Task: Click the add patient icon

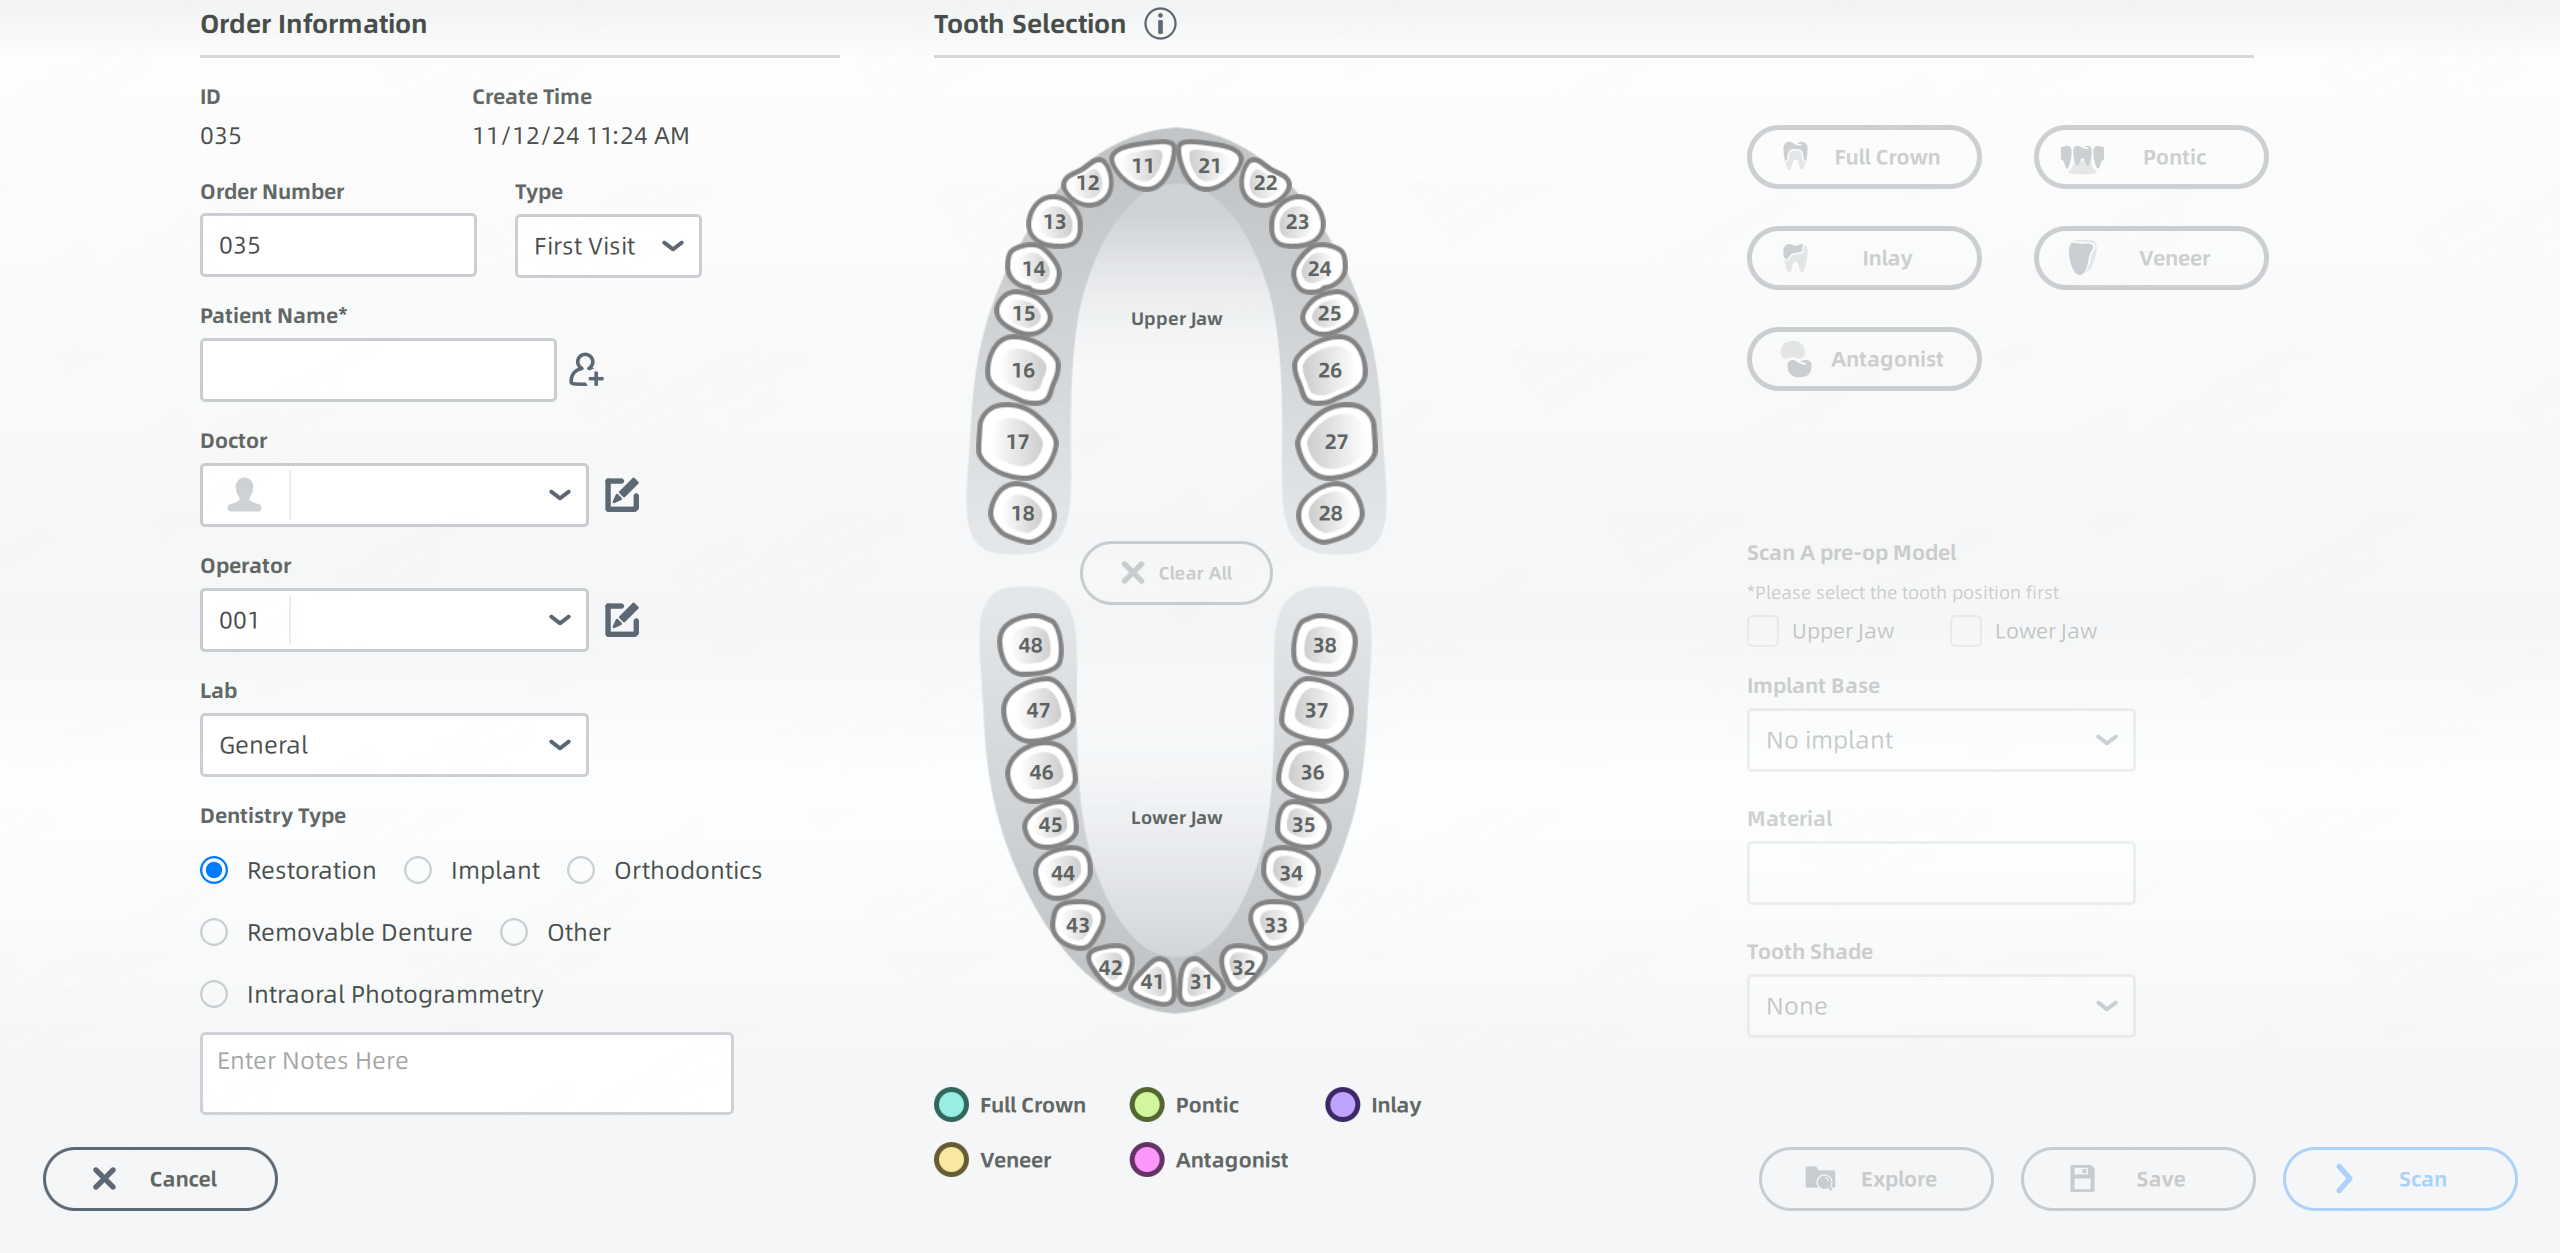Action: (x=586, y=370)
